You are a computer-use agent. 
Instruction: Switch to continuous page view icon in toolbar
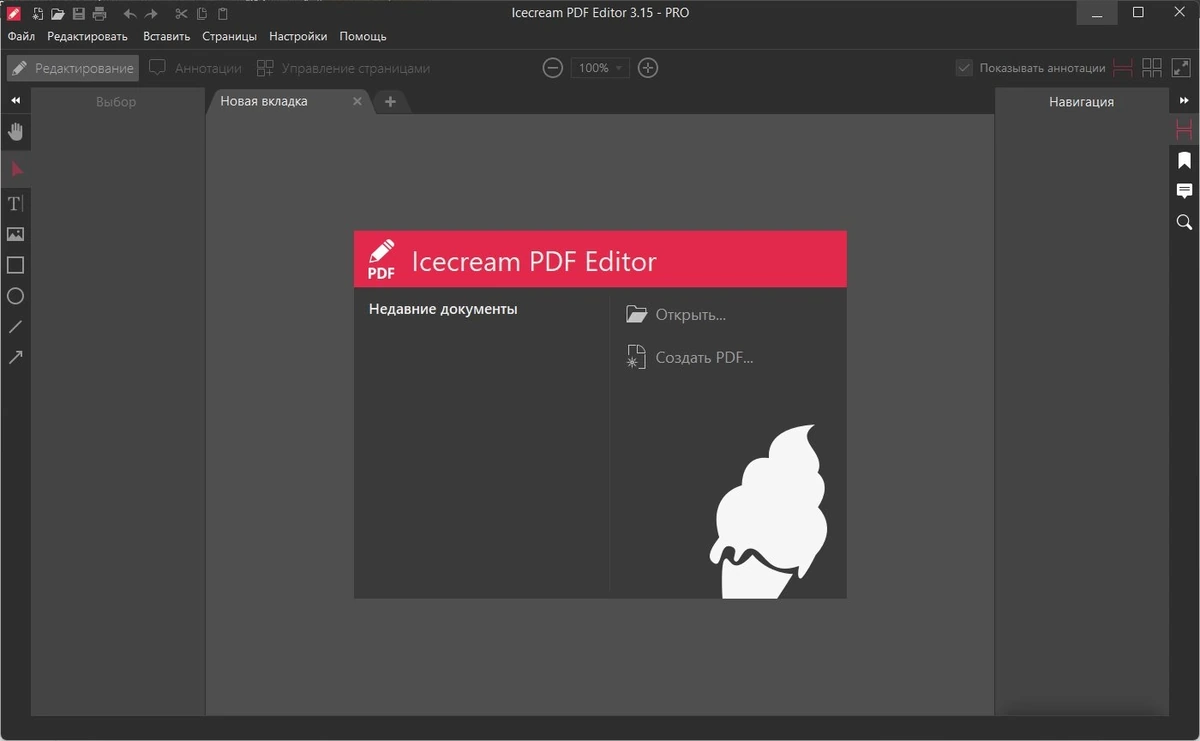(x=1123, y=68)
